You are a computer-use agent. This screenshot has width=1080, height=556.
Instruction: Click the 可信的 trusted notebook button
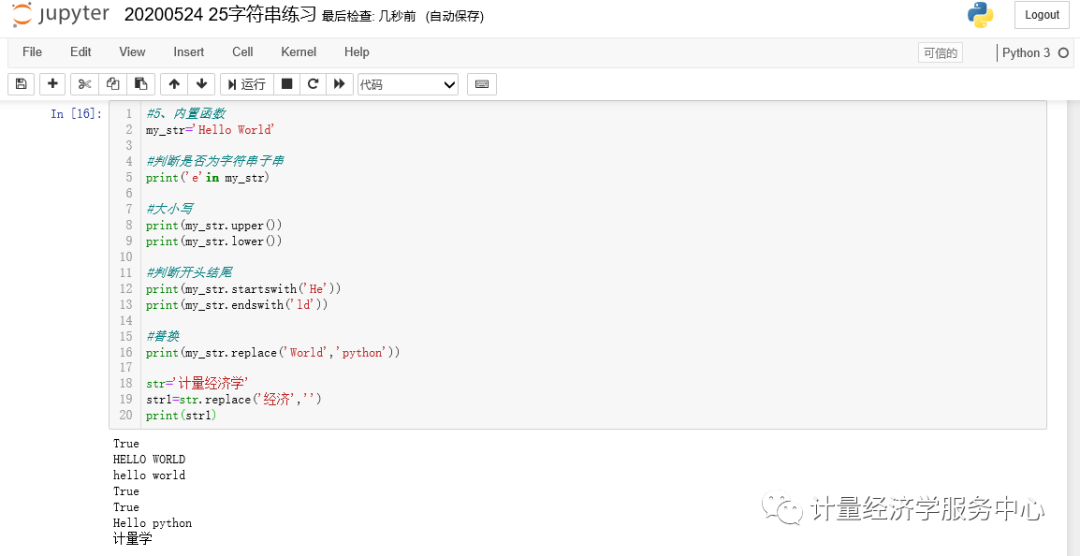tap(940, 53)
